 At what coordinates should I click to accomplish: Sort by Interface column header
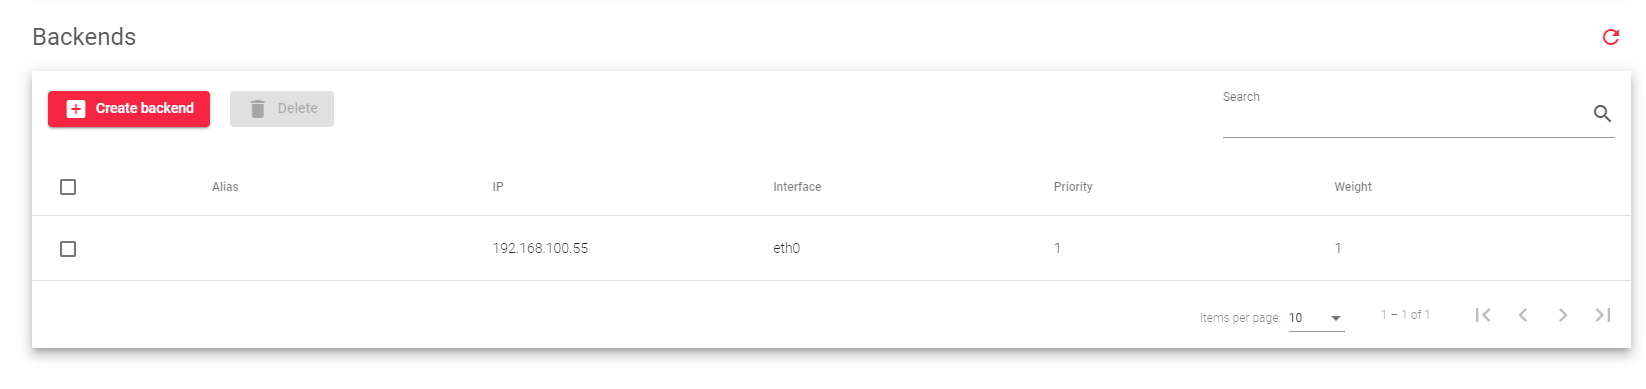tap(797, 187)
